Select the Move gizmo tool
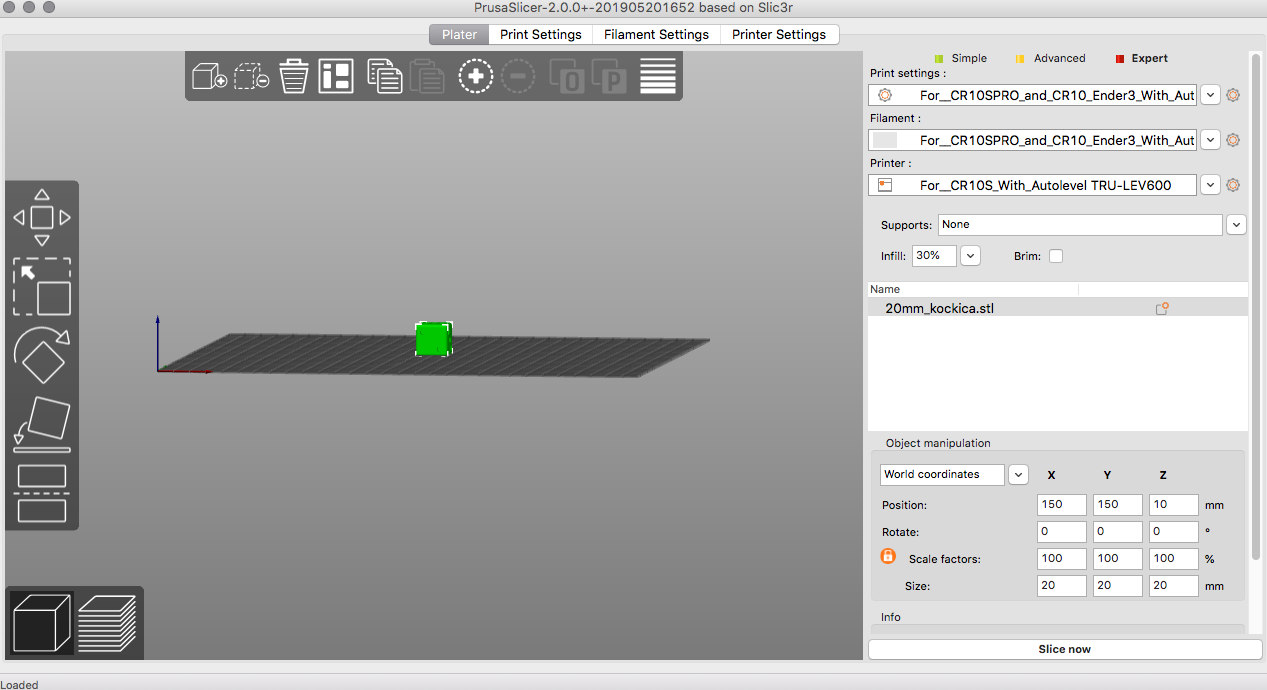1267x690 pixels. tap(41, 217)
